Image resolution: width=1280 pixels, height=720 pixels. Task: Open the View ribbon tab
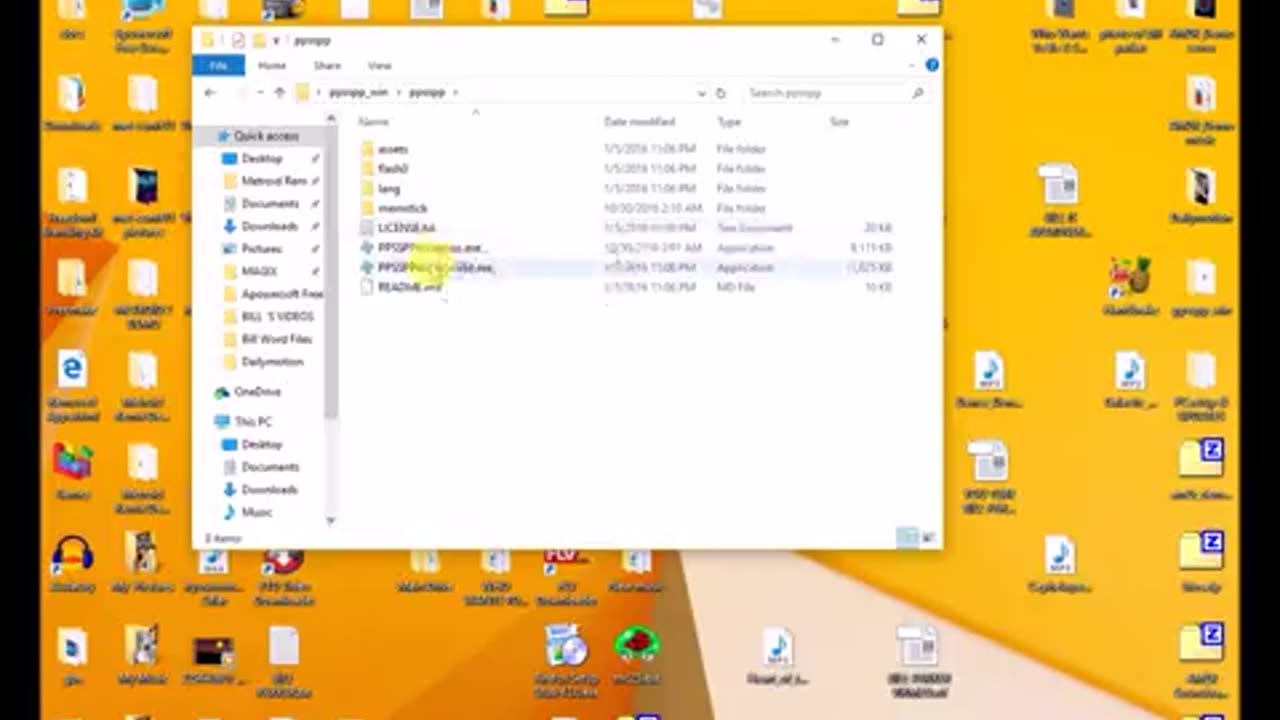coord(379,66)
